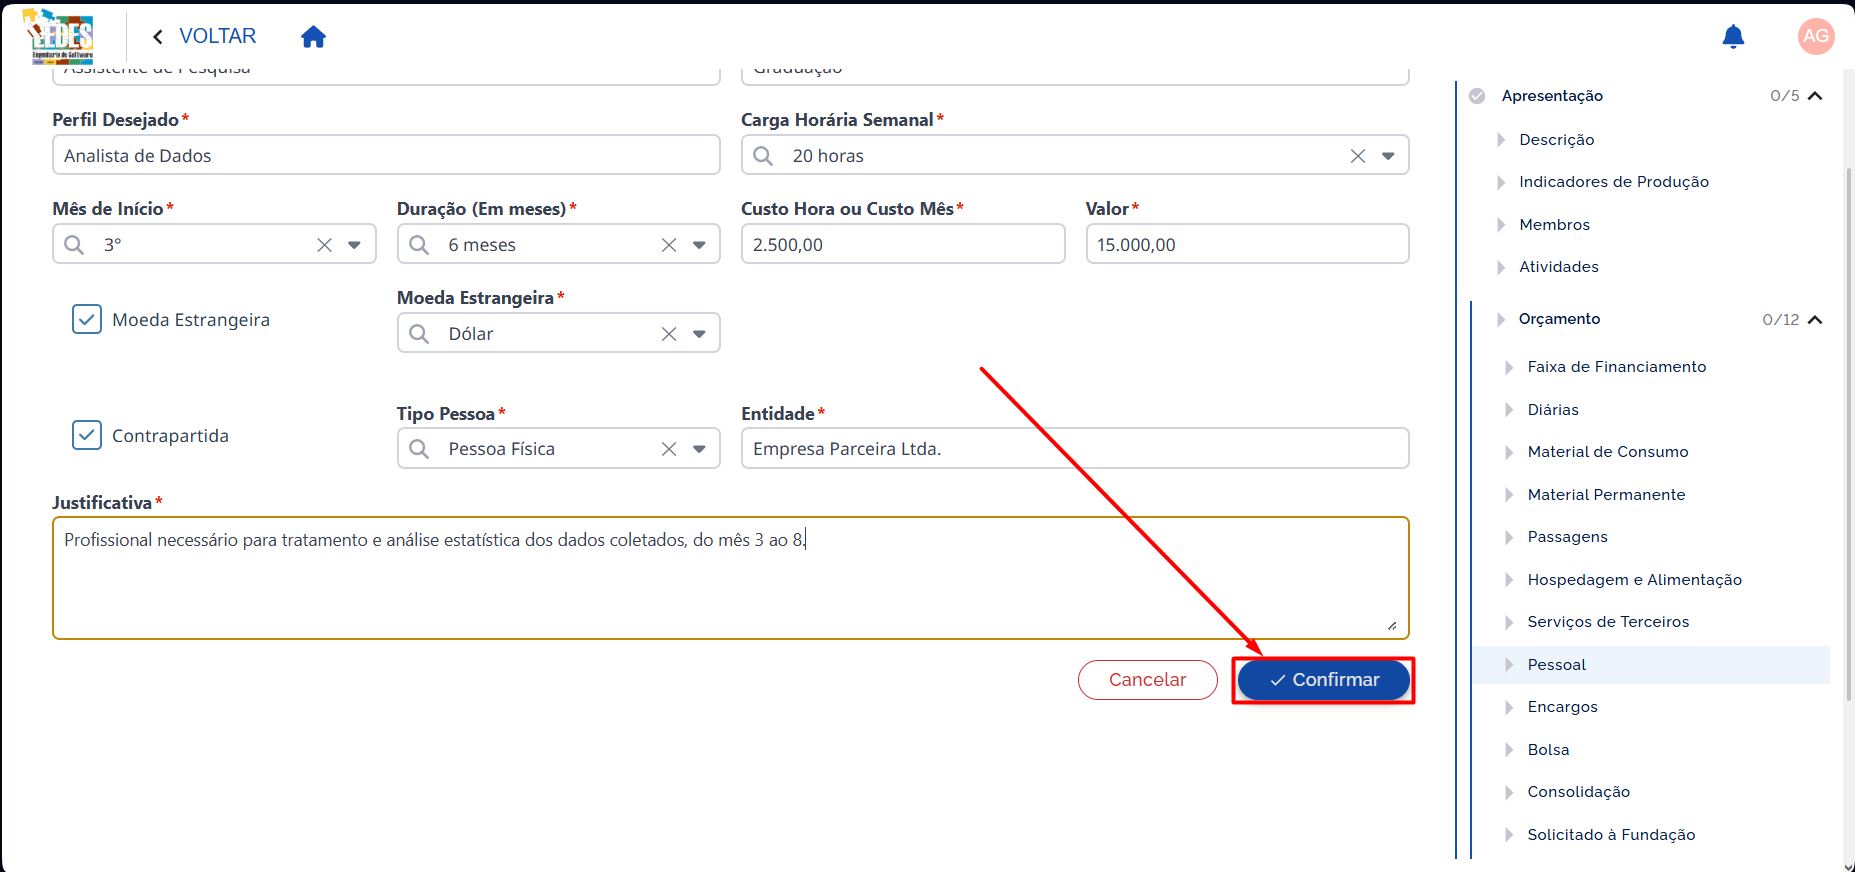The width and height of the screenshot is (1855, 872).
Task: Clear the Pessoa Física selection
Action: [x=669, y=449]
